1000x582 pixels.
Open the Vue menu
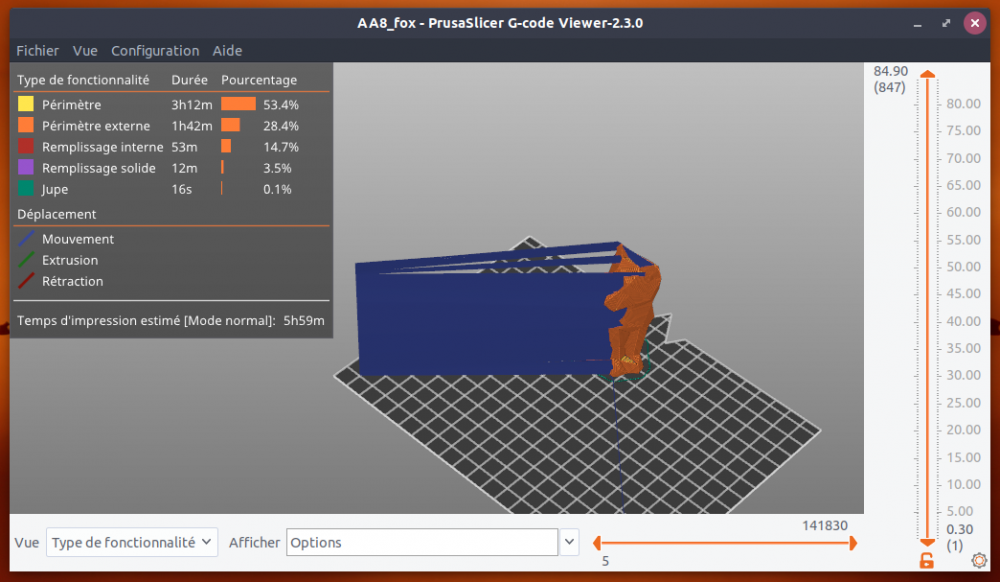click(85, 50)
